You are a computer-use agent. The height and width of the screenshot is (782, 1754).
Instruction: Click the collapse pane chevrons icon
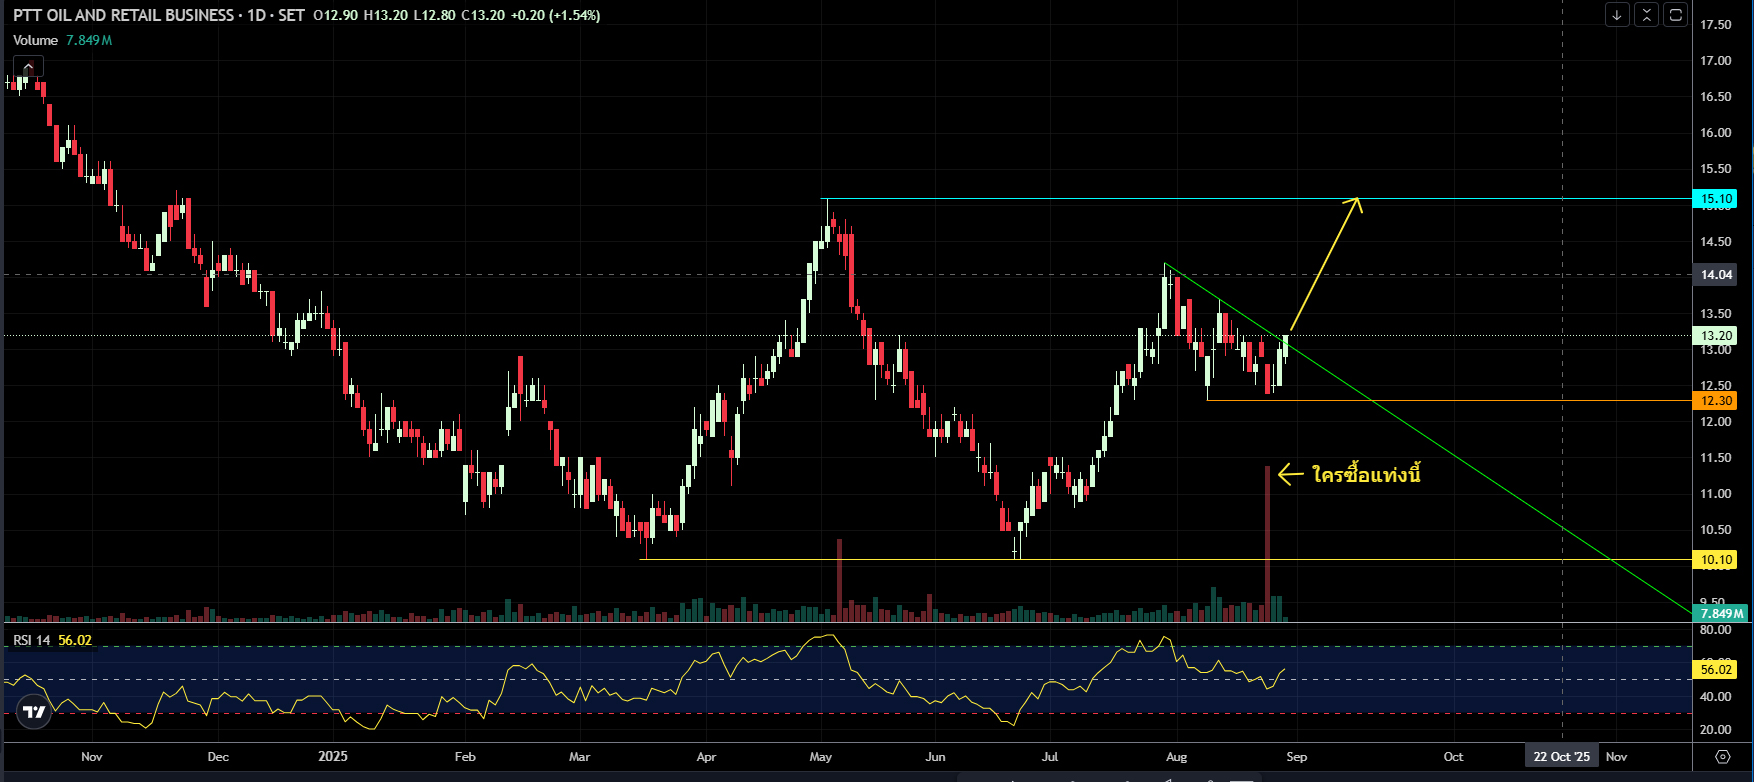[1646, 15]
